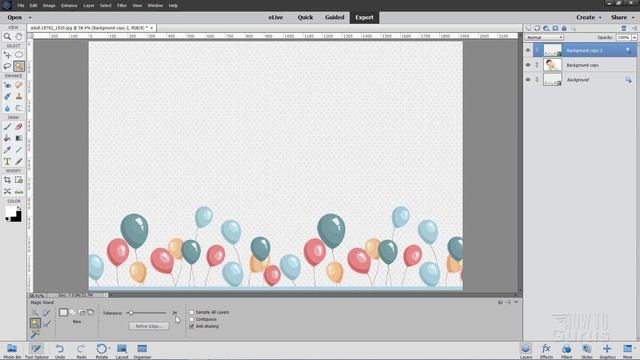Select the Crop tool
The height and width of the screenshot is (360, 640).
click(x=7, y=180)
